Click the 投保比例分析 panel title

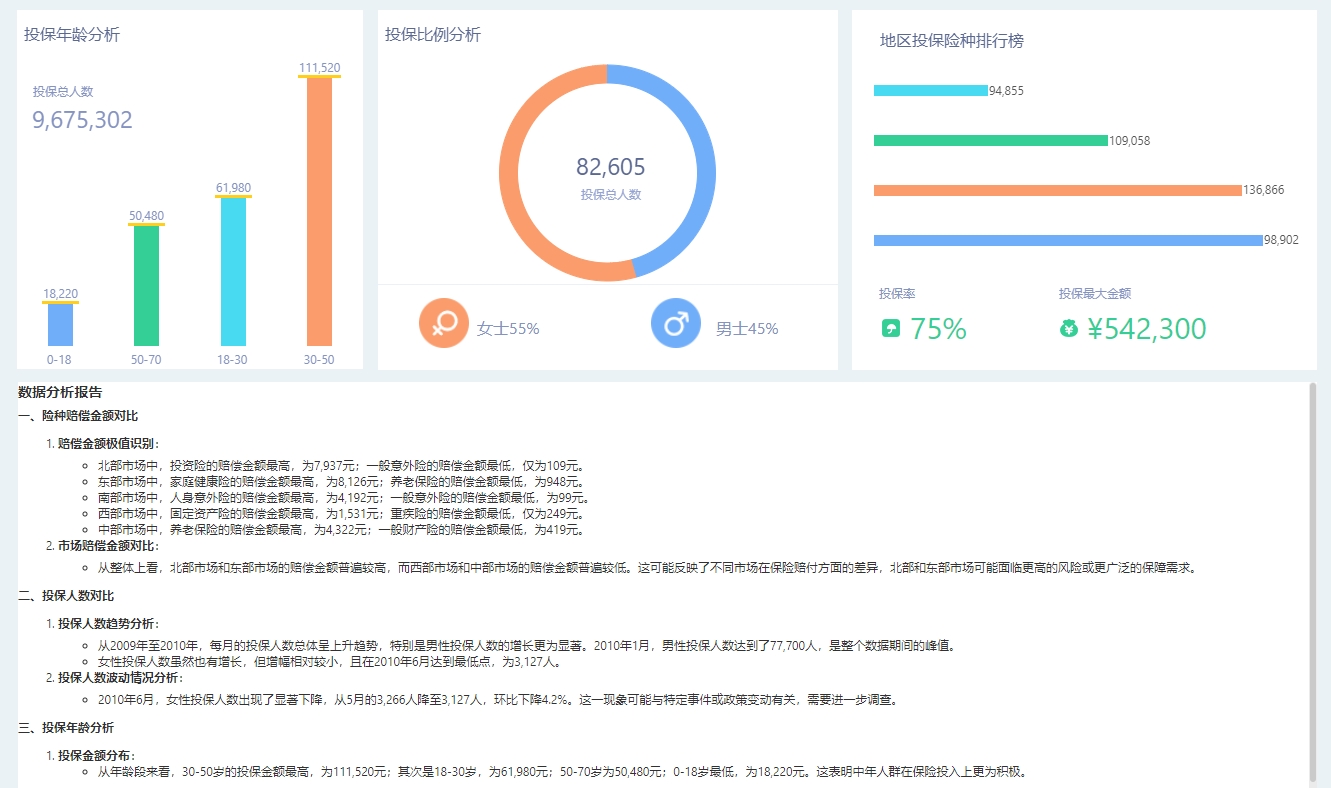(x=433, y=35)
